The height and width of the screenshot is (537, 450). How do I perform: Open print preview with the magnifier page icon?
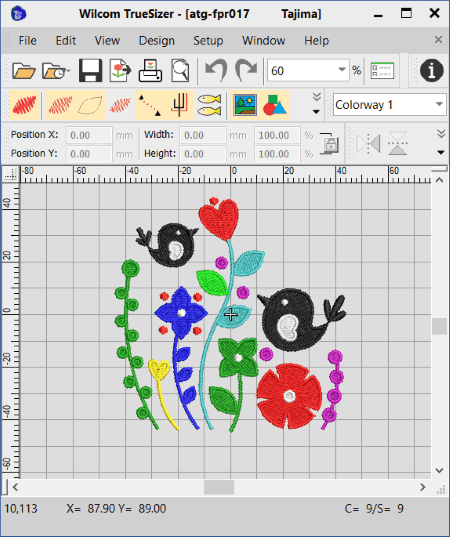(180, 71)
